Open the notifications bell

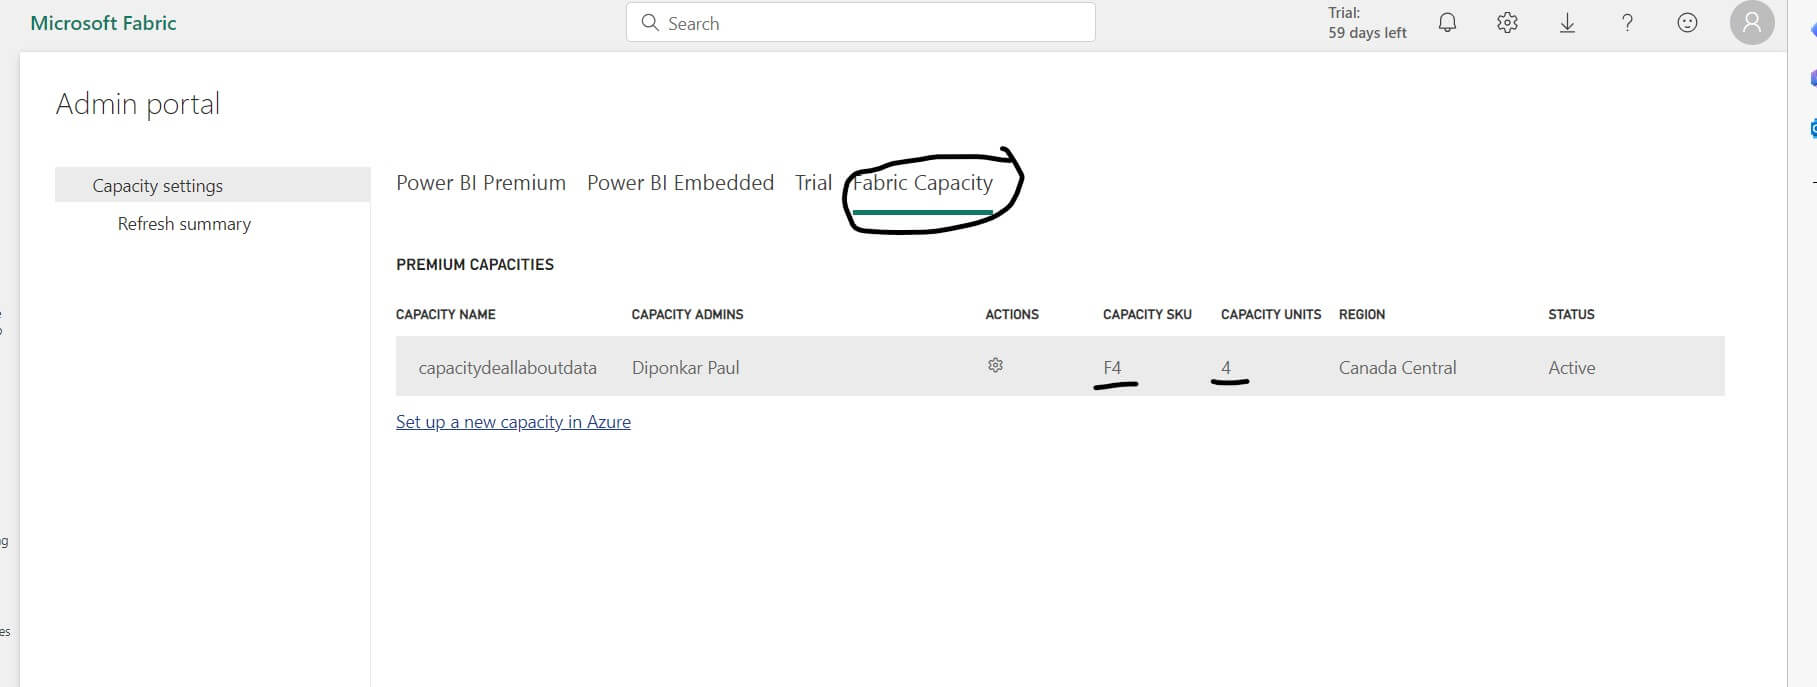tap(1447, 23)
